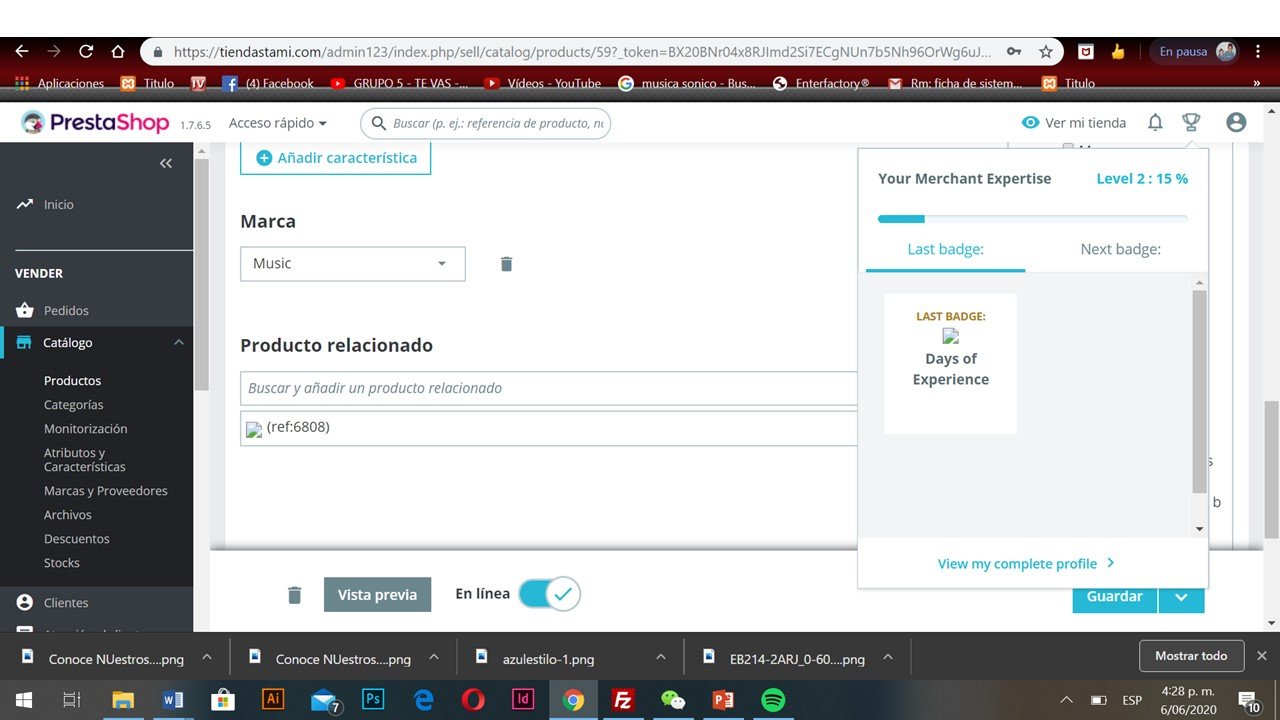Click the Chrome address bar URL
1280x720 pixels.
point(582,51)
